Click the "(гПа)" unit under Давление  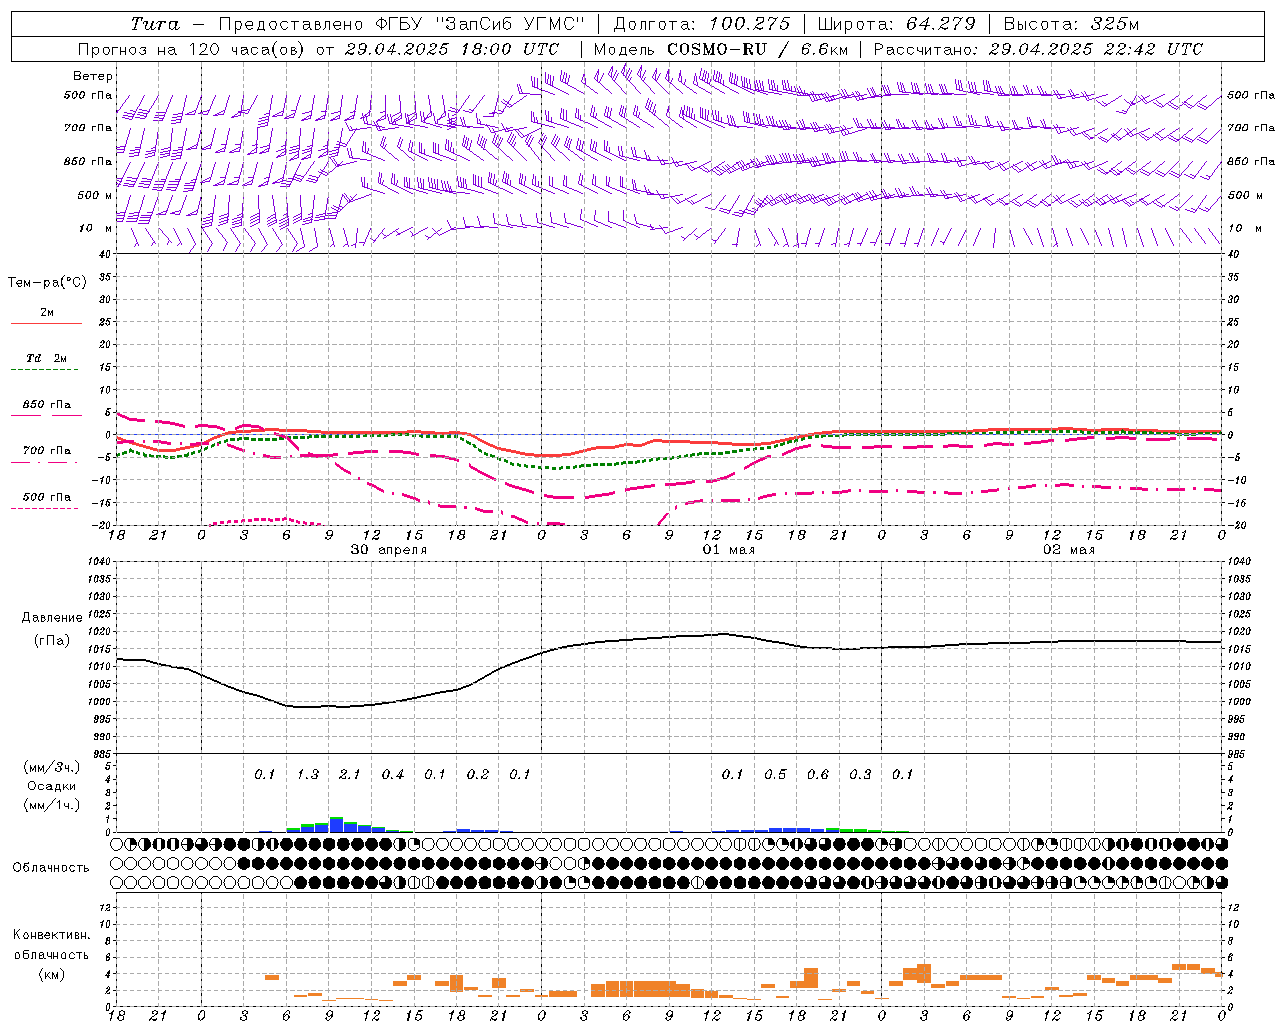coord(52,641)
